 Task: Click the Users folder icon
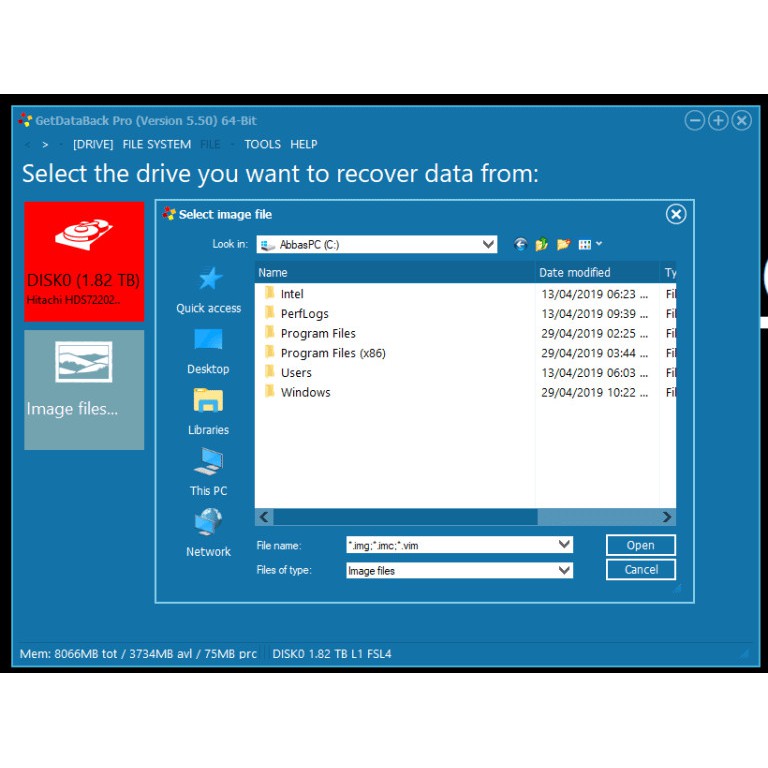[x=269, y=371]
